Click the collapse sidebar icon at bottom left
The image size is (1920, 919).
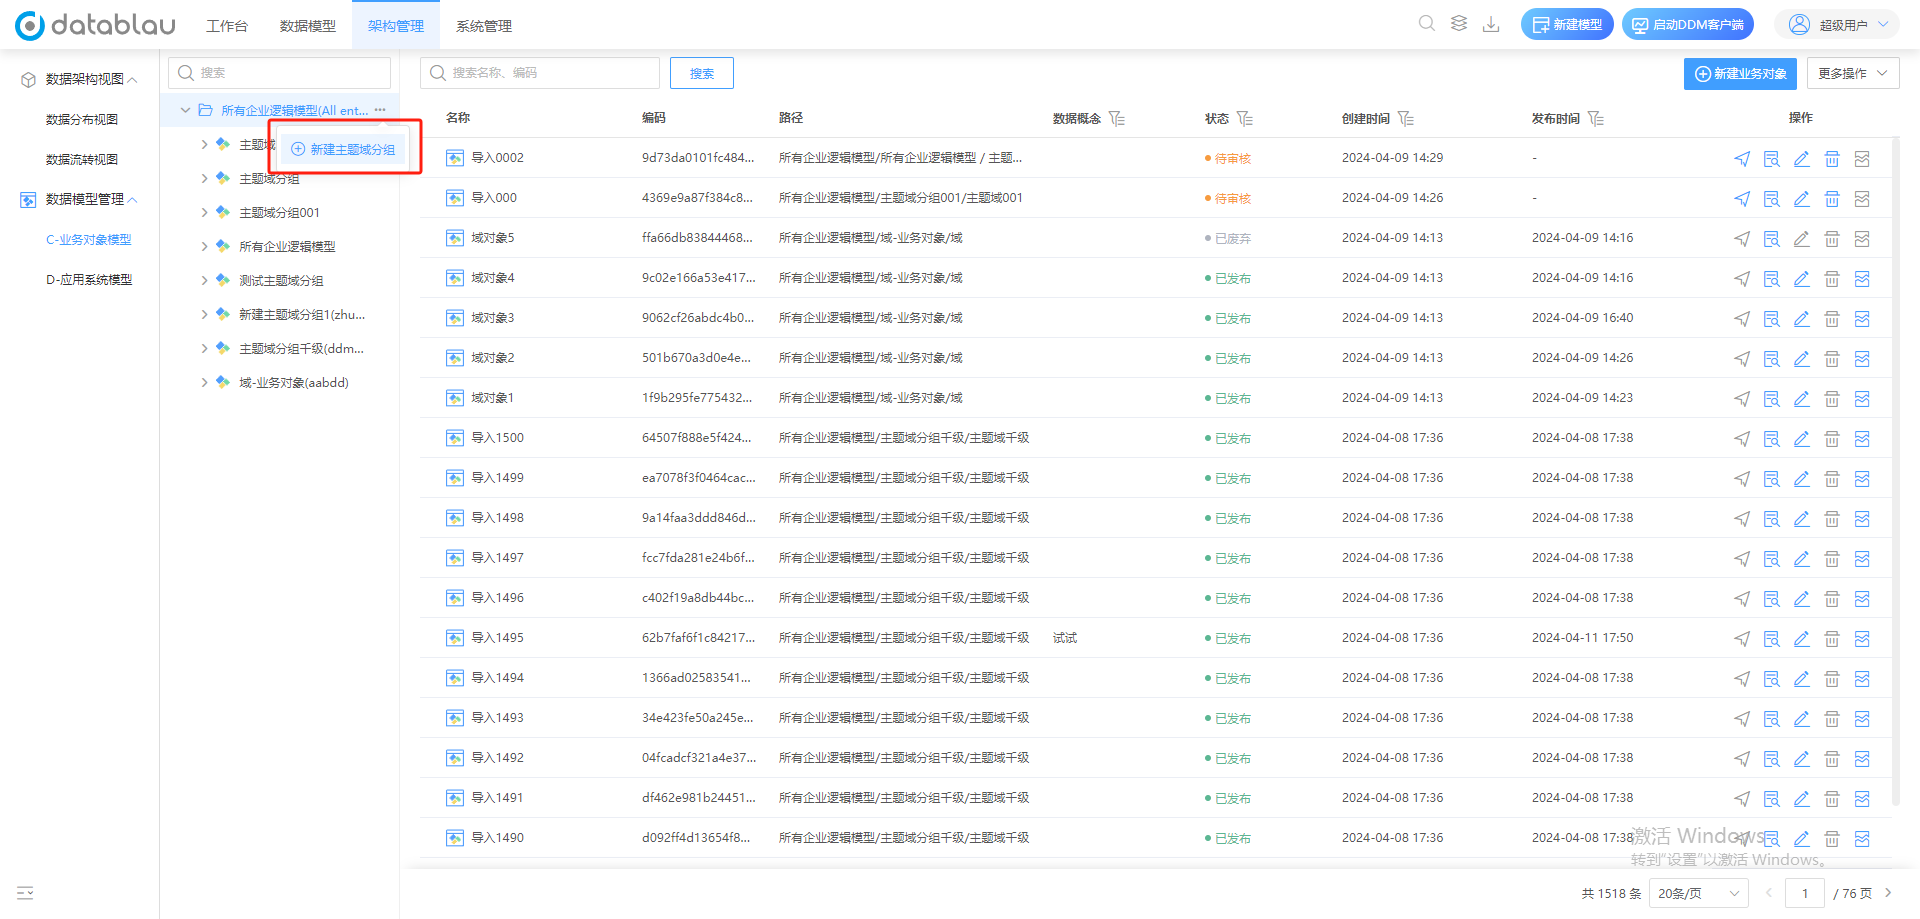pyautogui.click(x=25, y=892)
